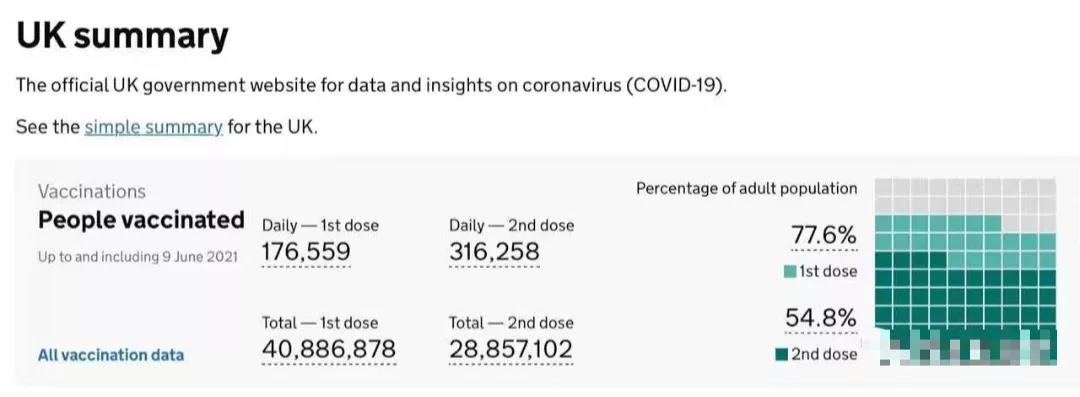Image resolution: width=1080 pixels, height=397 pixels.
Task: Click the dark green 2nd dose legend swatch
Action: point(781,355)
